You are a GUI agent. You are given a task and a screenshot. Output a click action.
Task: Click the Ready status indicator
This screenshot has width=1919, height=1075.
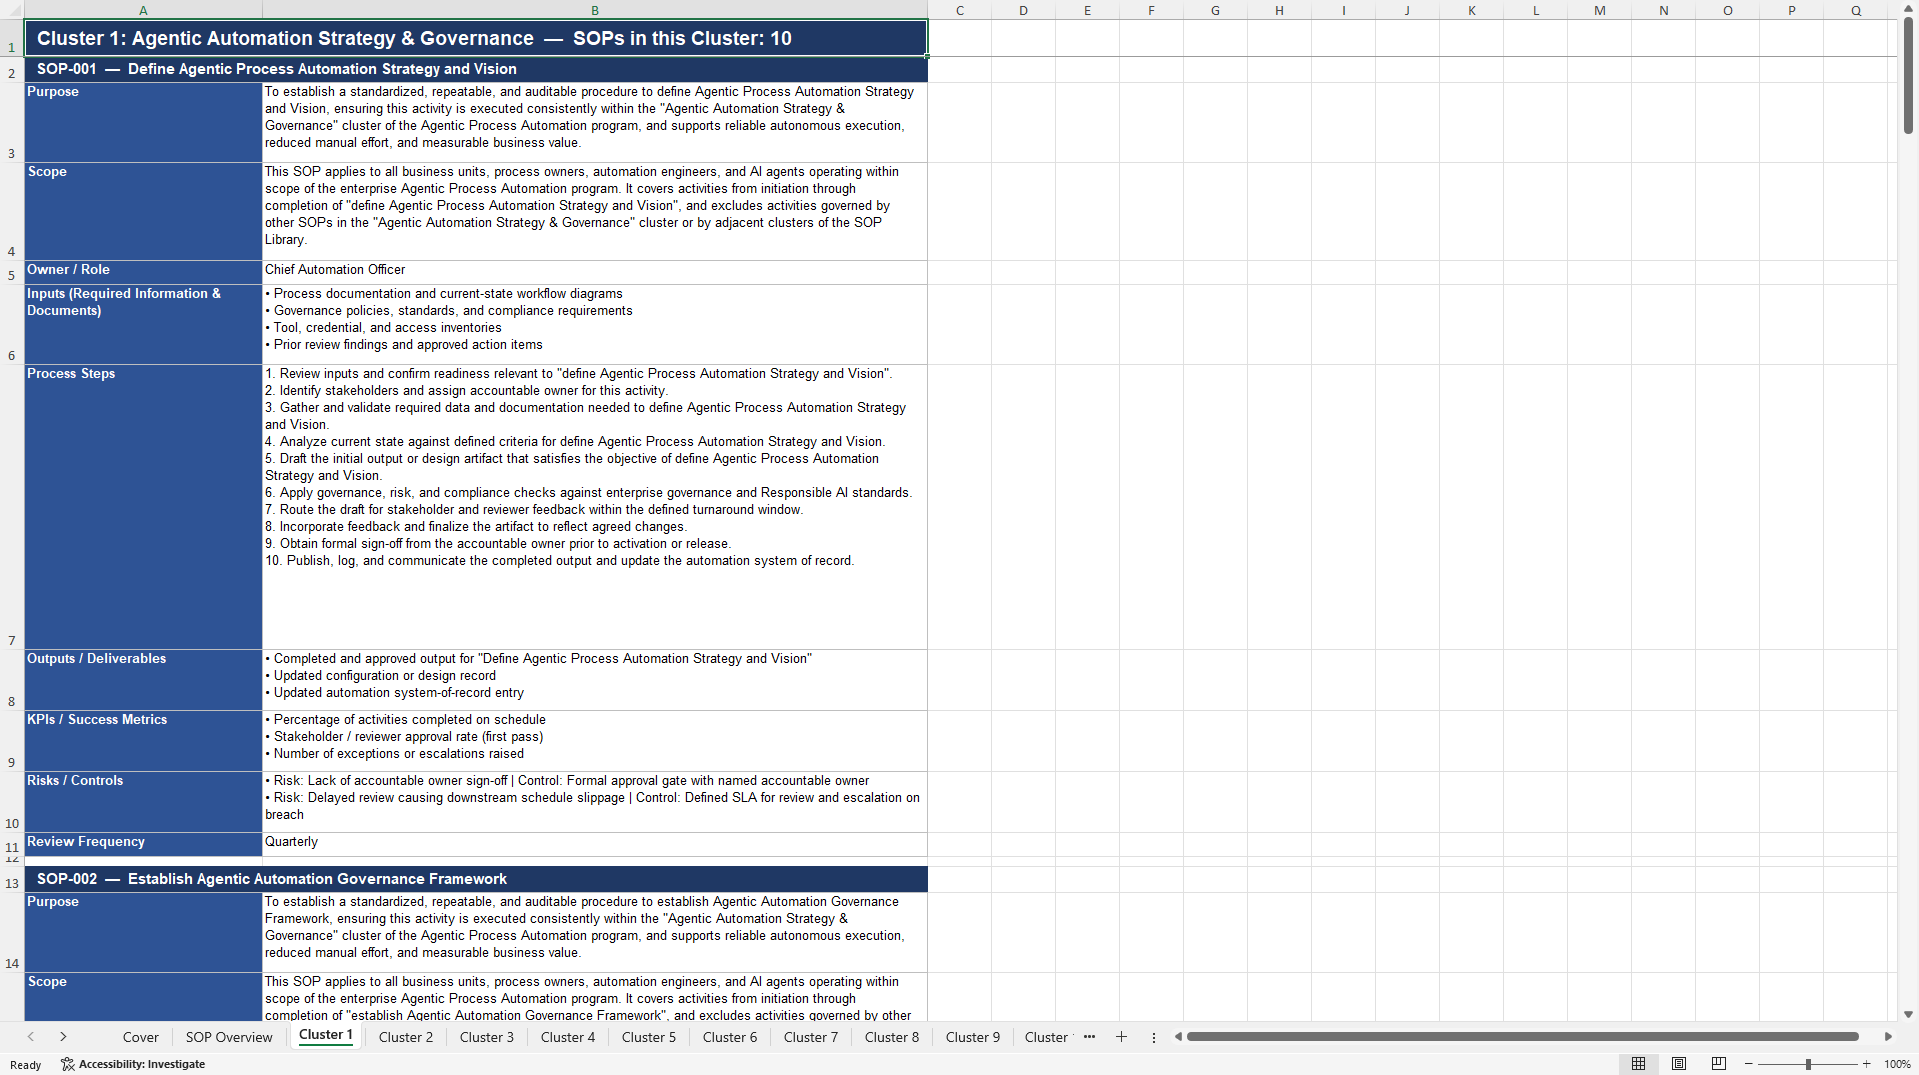pos(26,1065)
